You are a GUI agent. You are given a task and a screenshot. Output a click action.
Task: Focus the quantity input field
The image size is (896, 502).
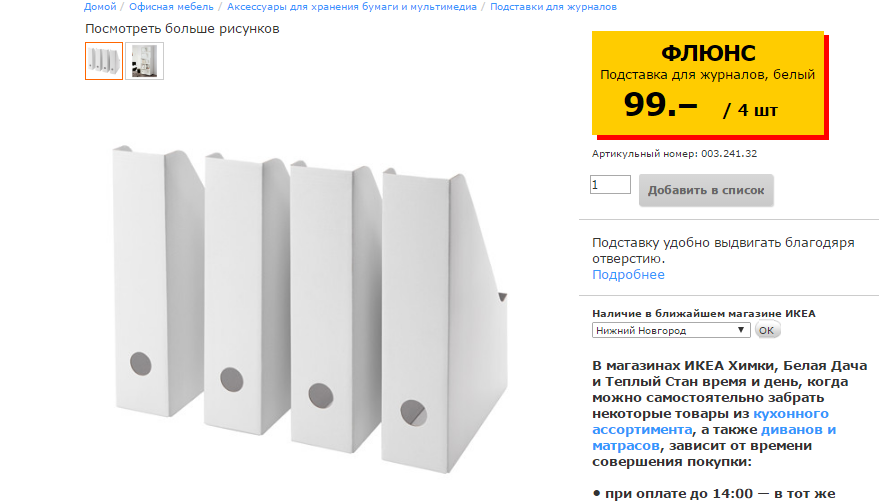pos(610,185)
